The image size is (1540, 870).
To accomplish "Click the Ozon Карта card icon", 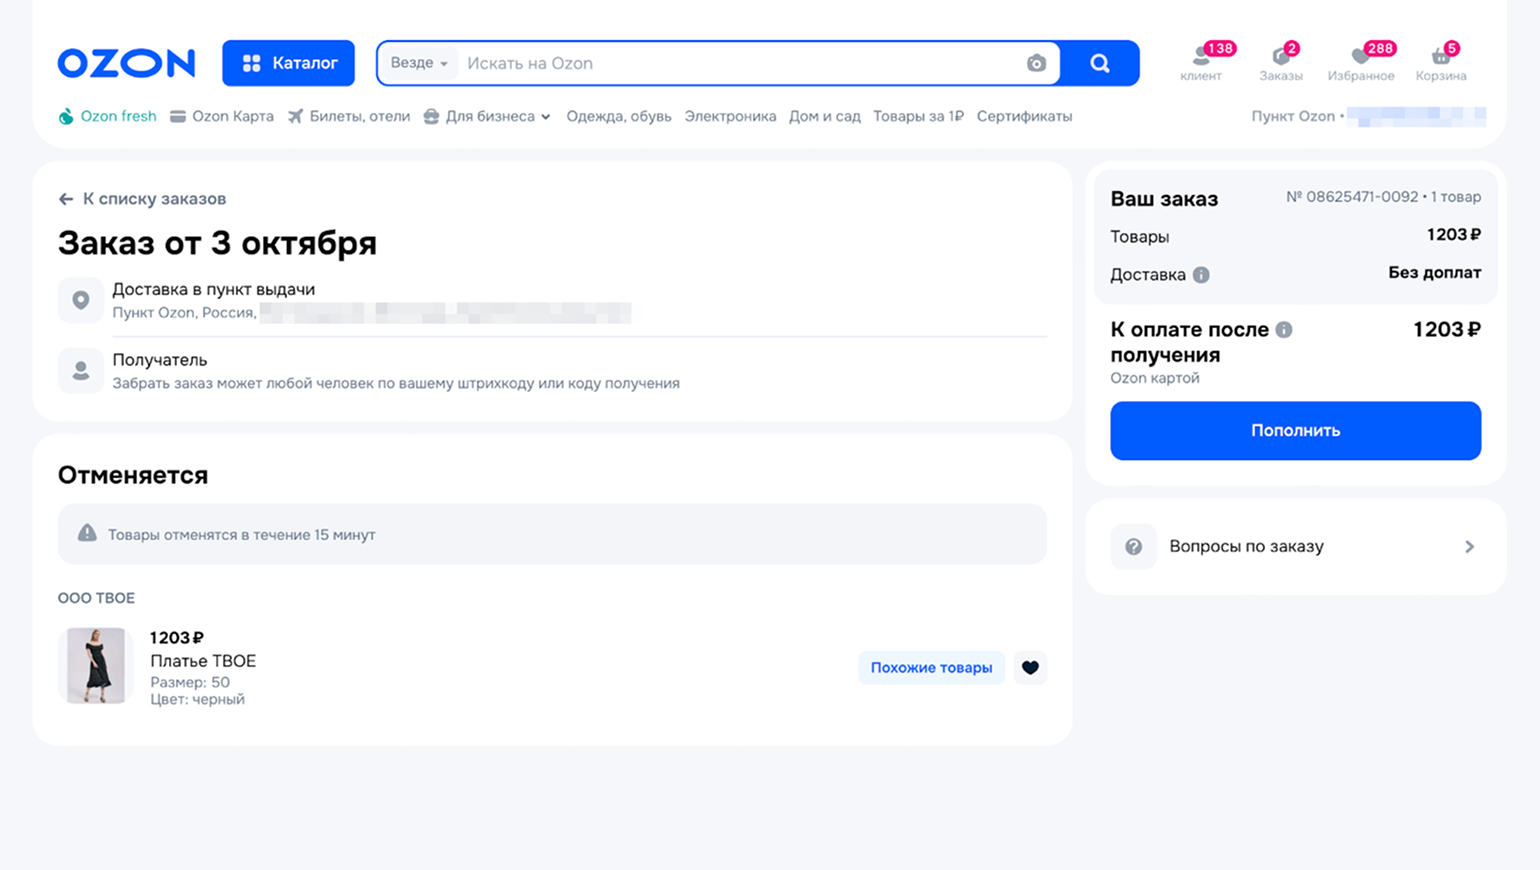I will pos(178,117).
